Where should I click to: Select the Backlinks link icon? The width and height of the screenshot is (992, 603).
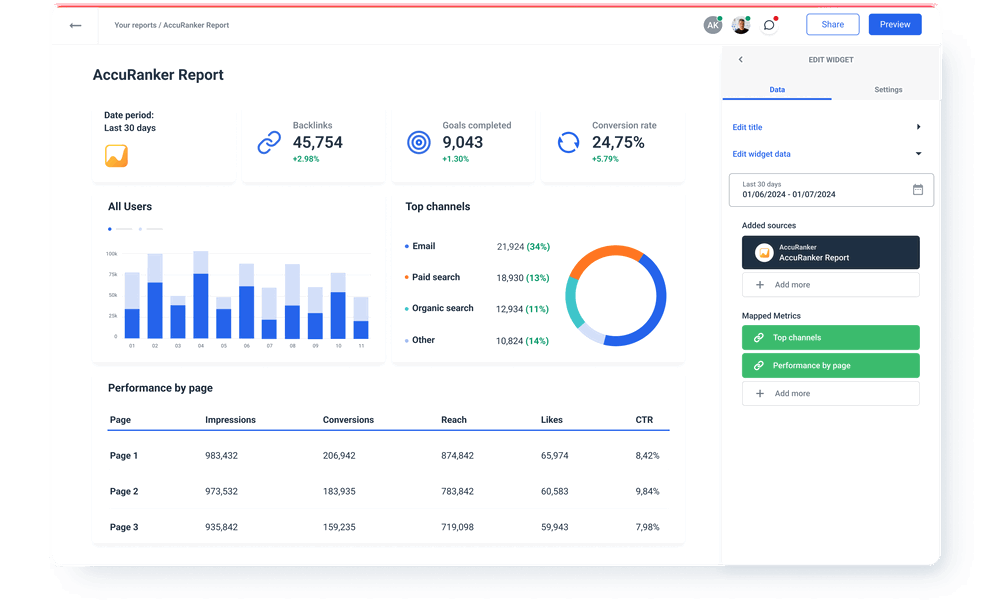[x=268, y=142]
